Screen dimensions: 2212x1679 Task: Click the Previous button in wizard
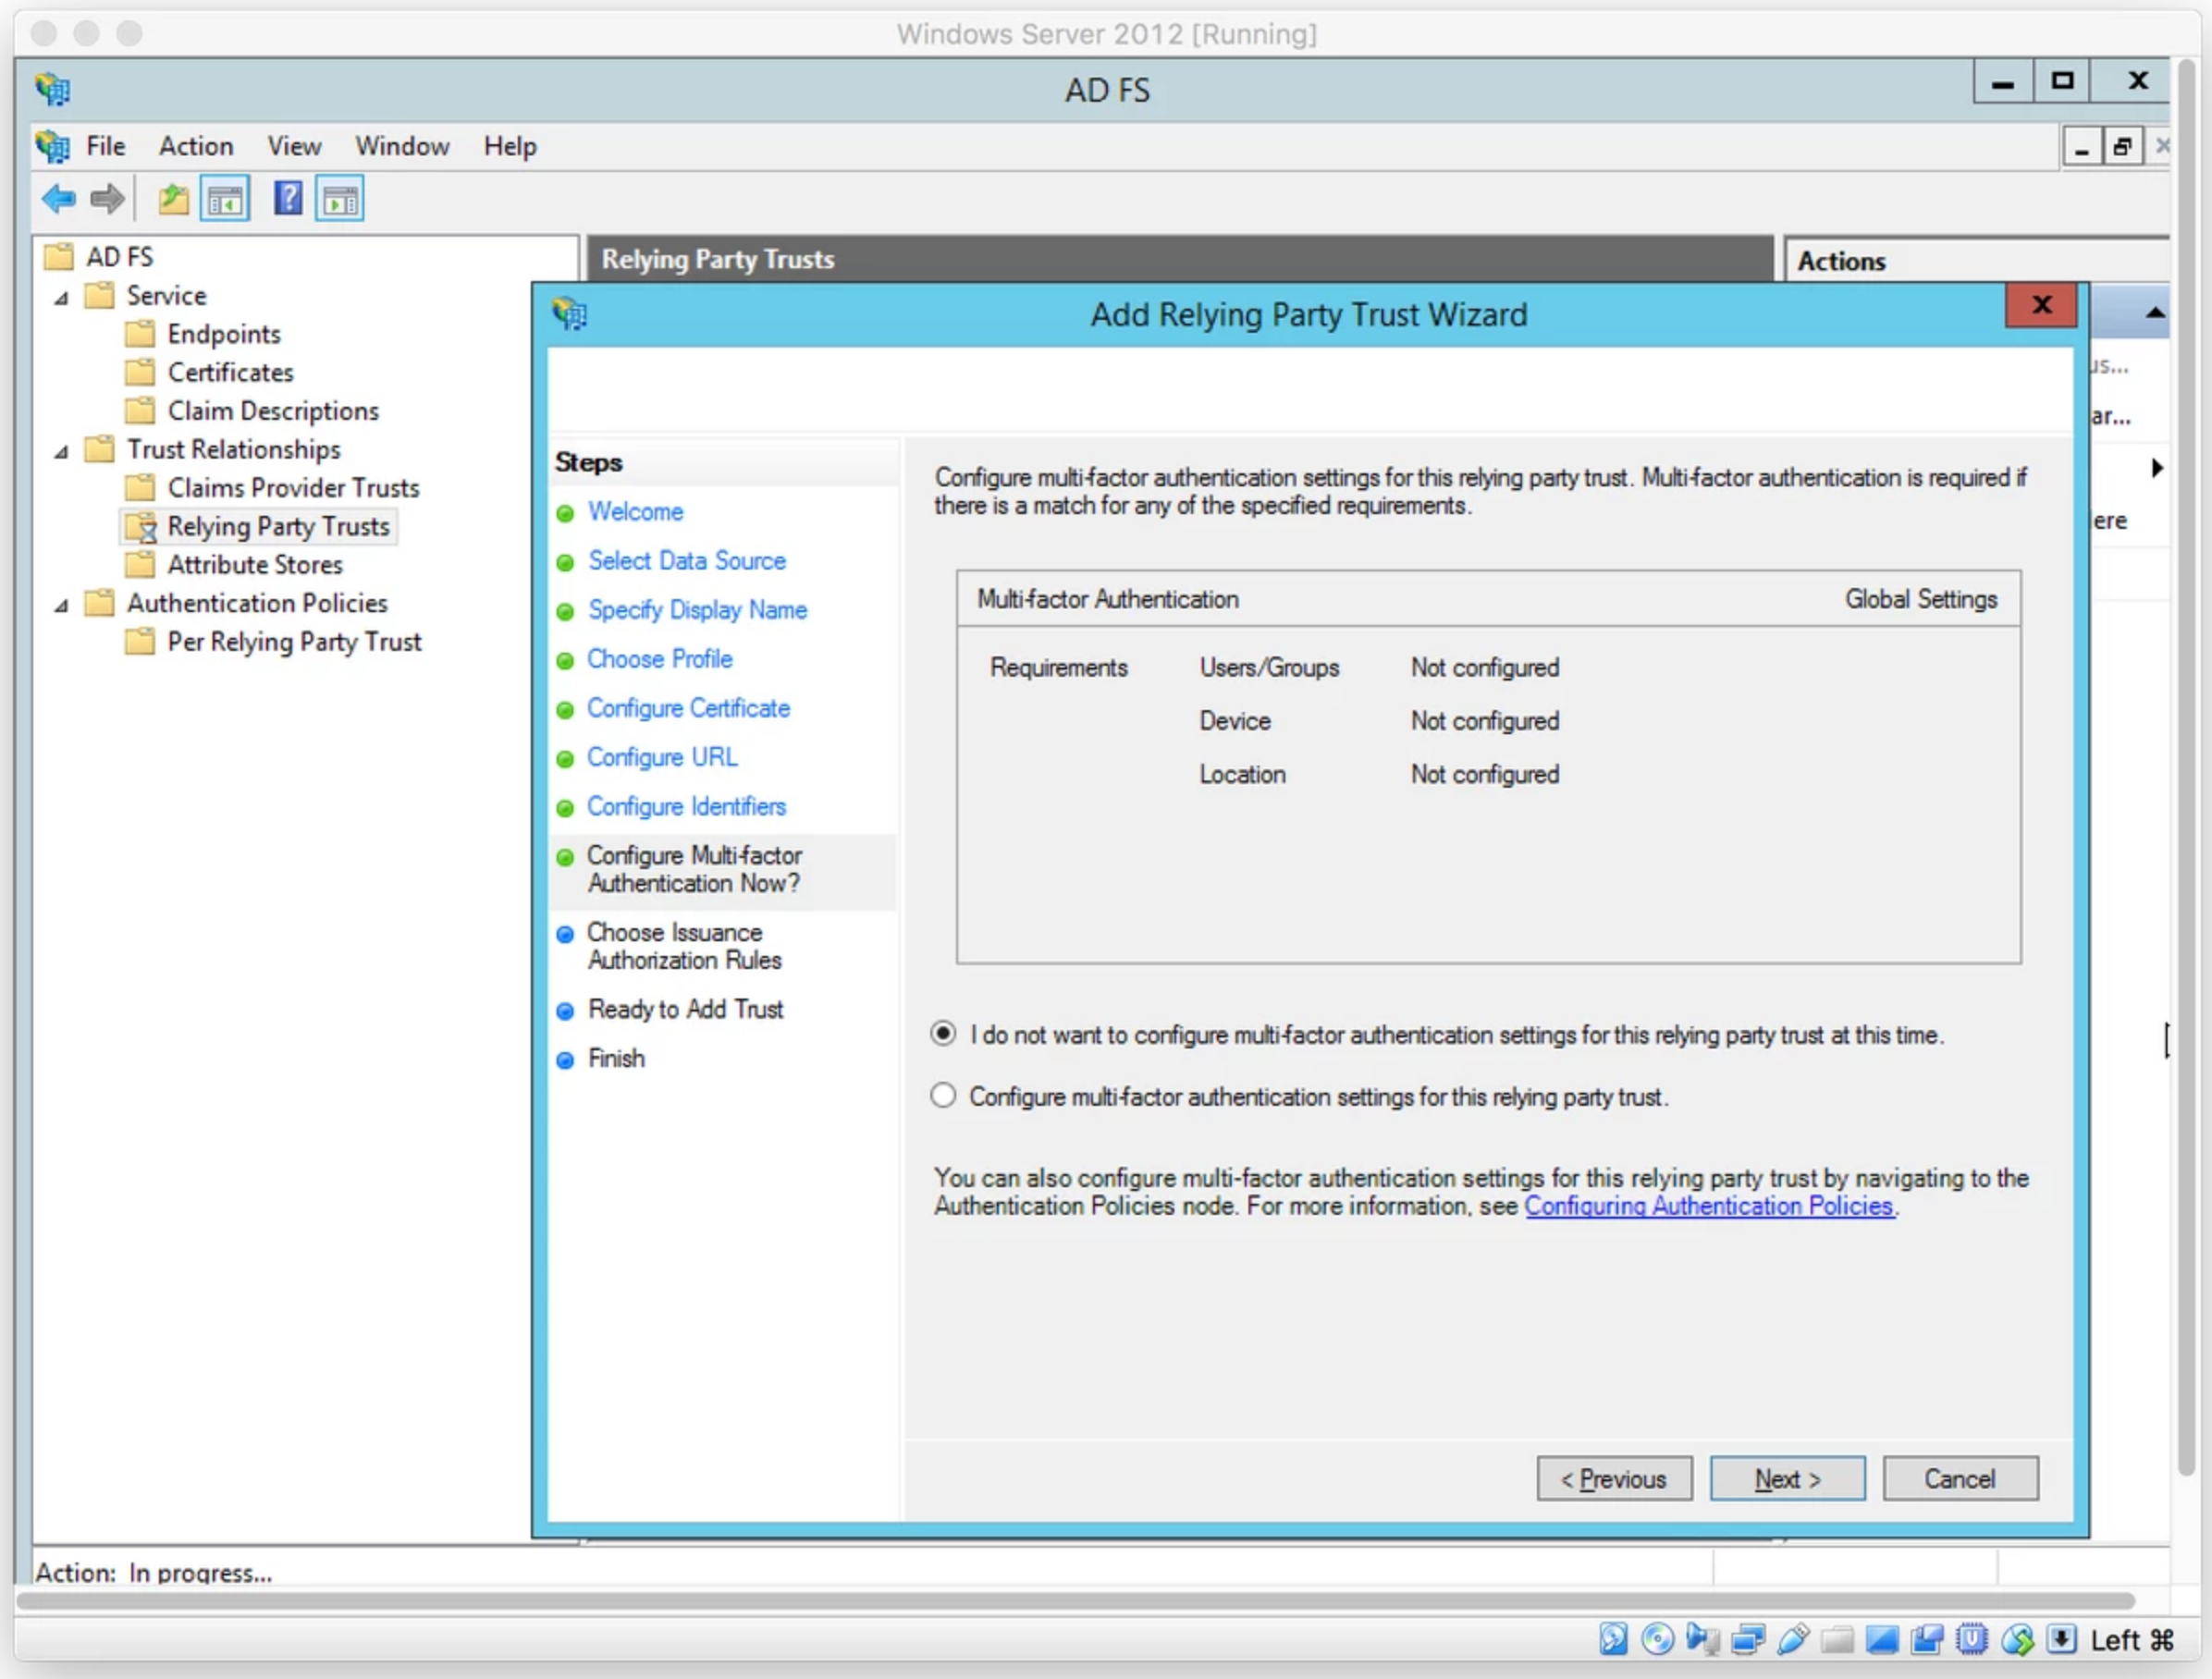[1614, 1478]
